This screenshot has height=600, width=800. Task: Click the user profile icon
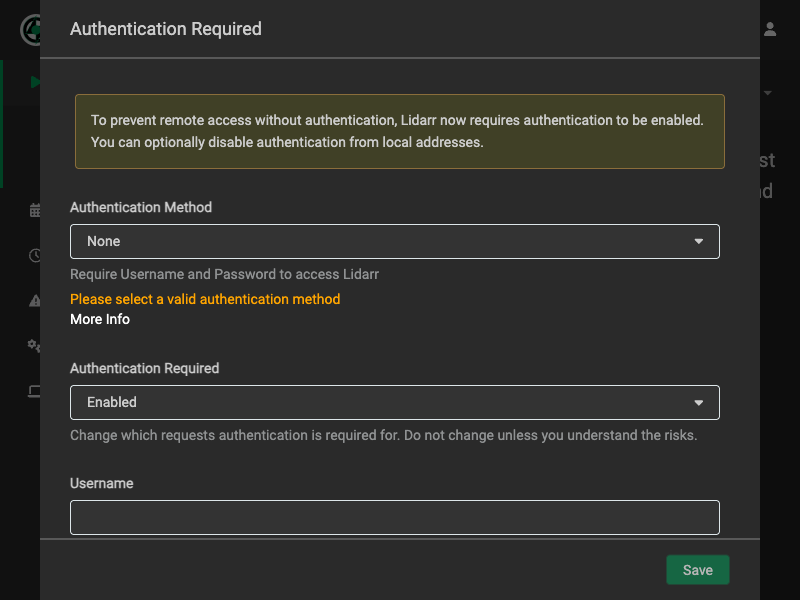(x=770, y=30)
